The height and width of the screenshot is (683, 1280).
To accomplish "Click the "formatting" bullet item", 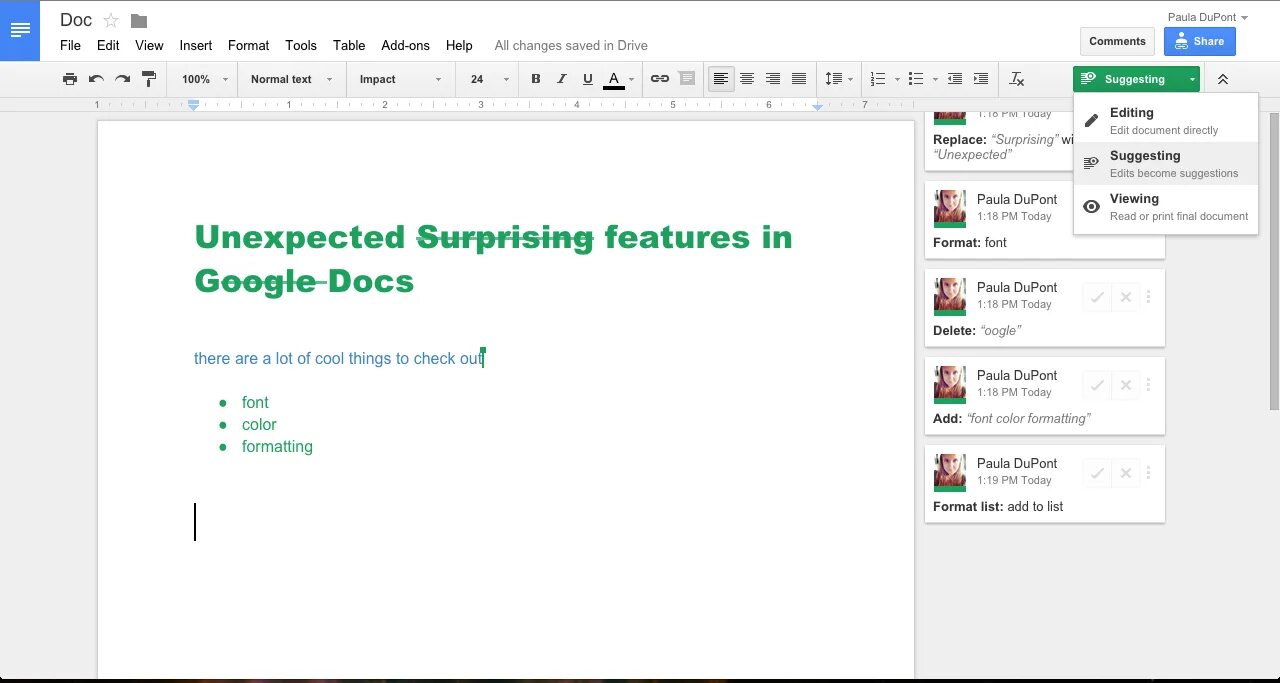I will (277, 446).
